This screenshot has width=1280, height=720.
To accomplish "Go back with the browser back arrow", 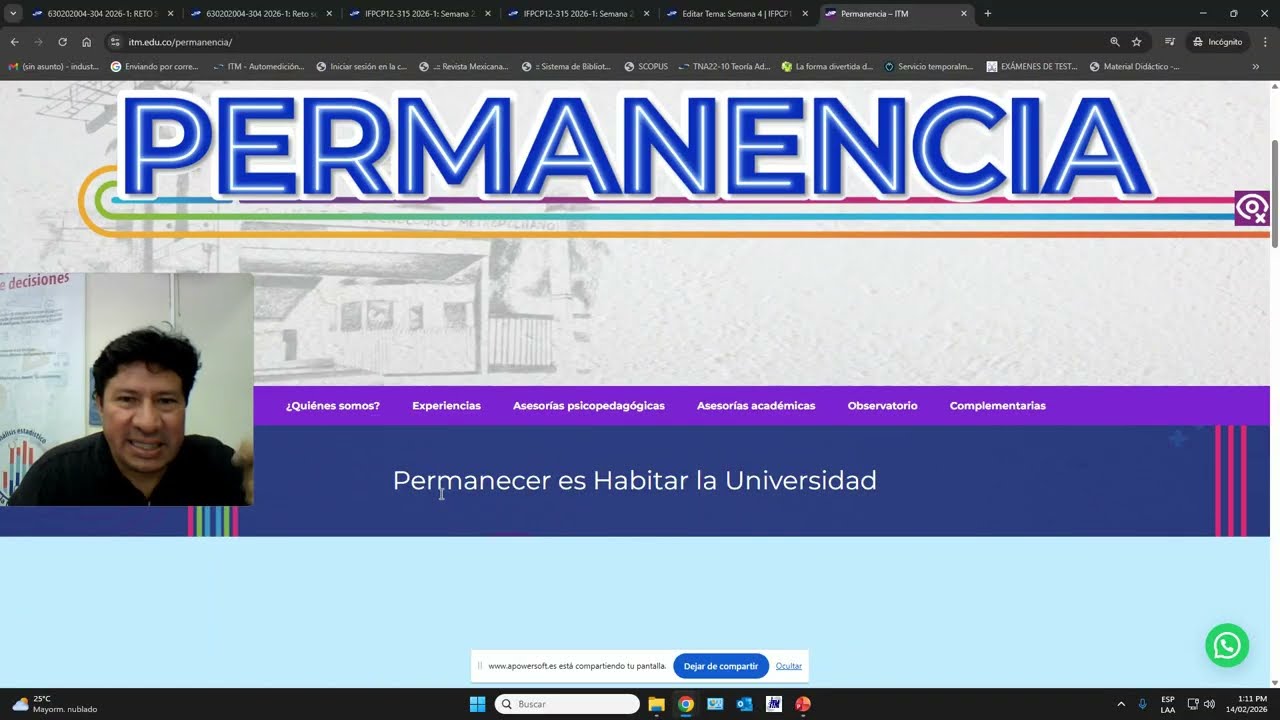I will pos(14,42).
